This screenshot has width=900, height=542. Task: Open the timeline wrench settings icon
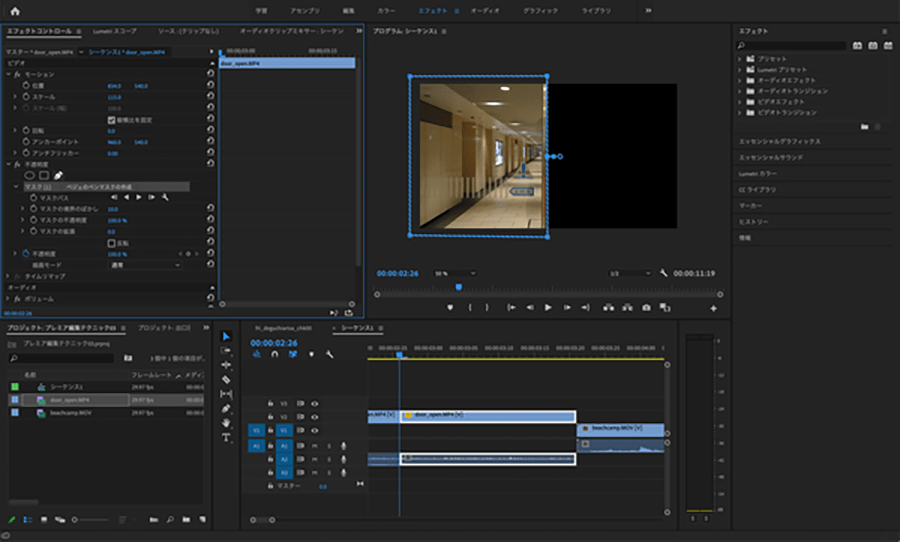(327, 354)
